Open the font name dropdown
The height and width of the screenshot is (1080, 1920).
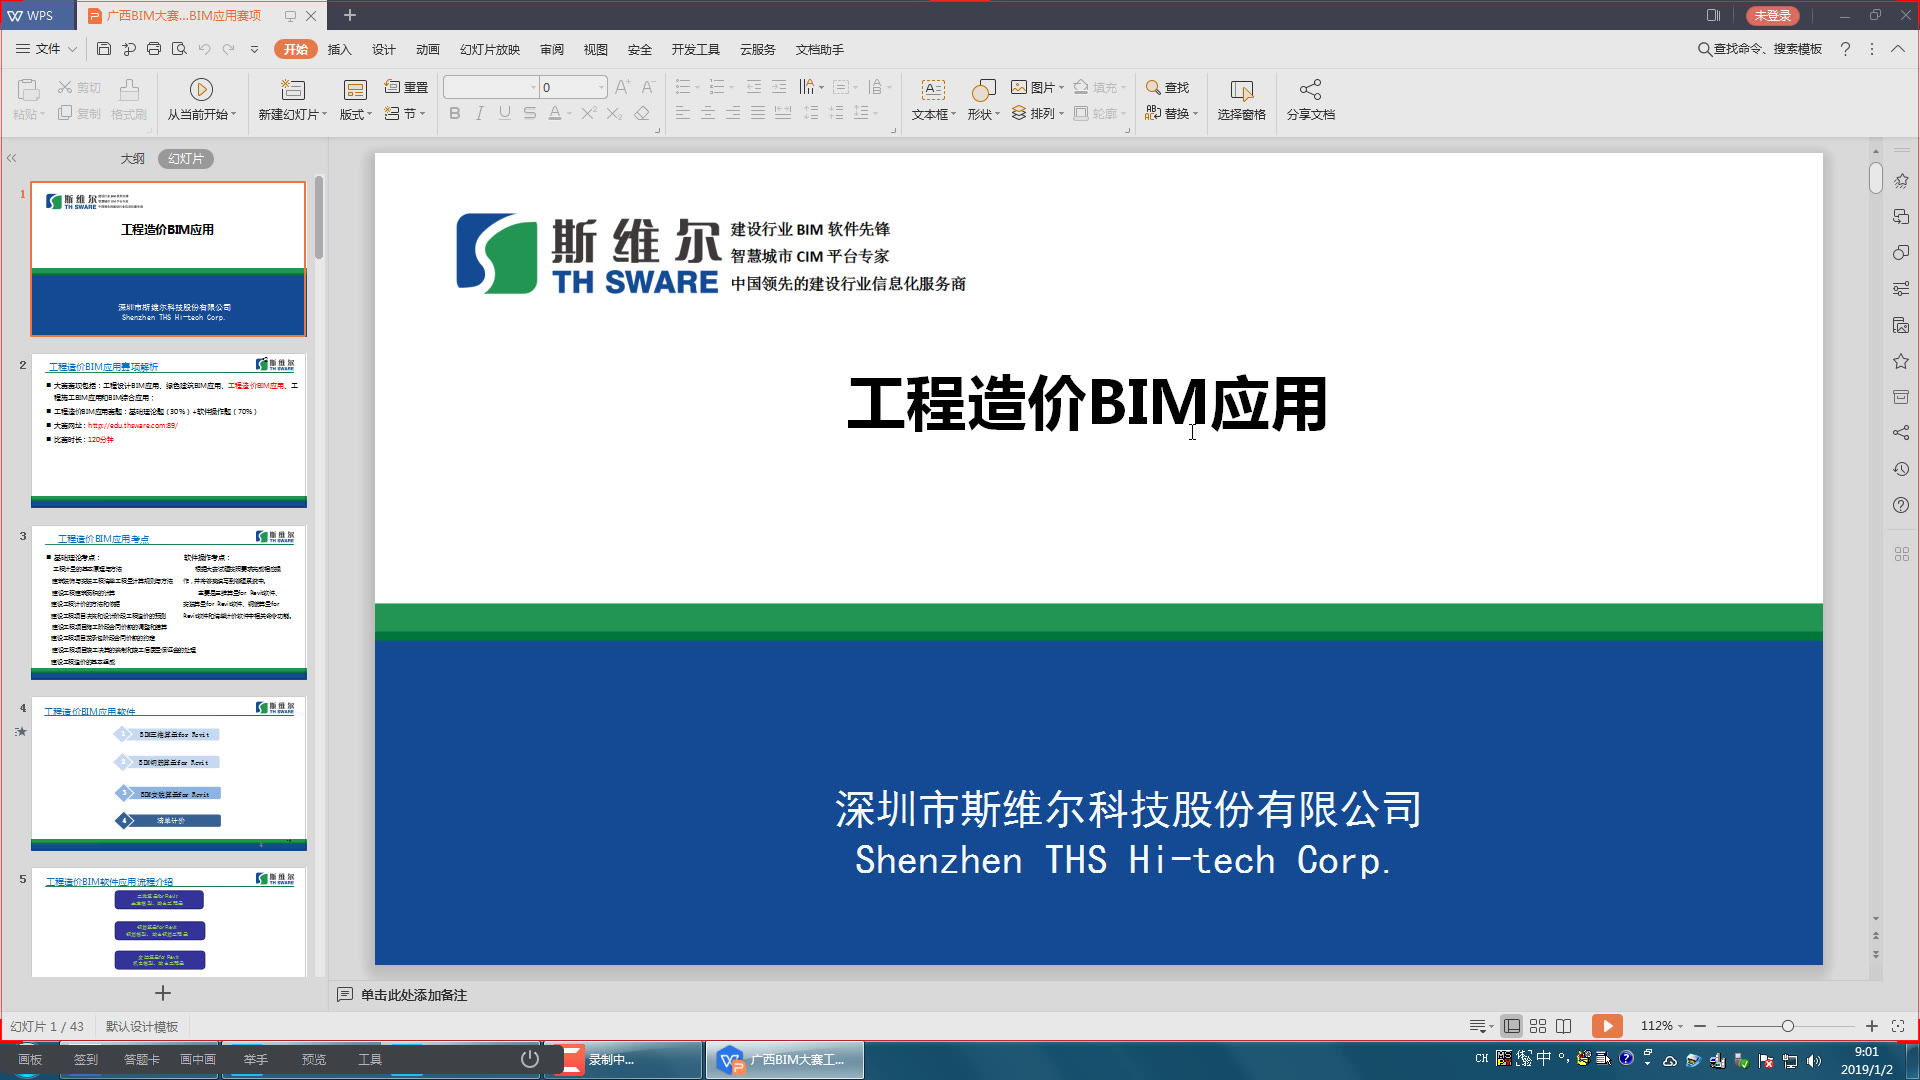pos(533,87)
